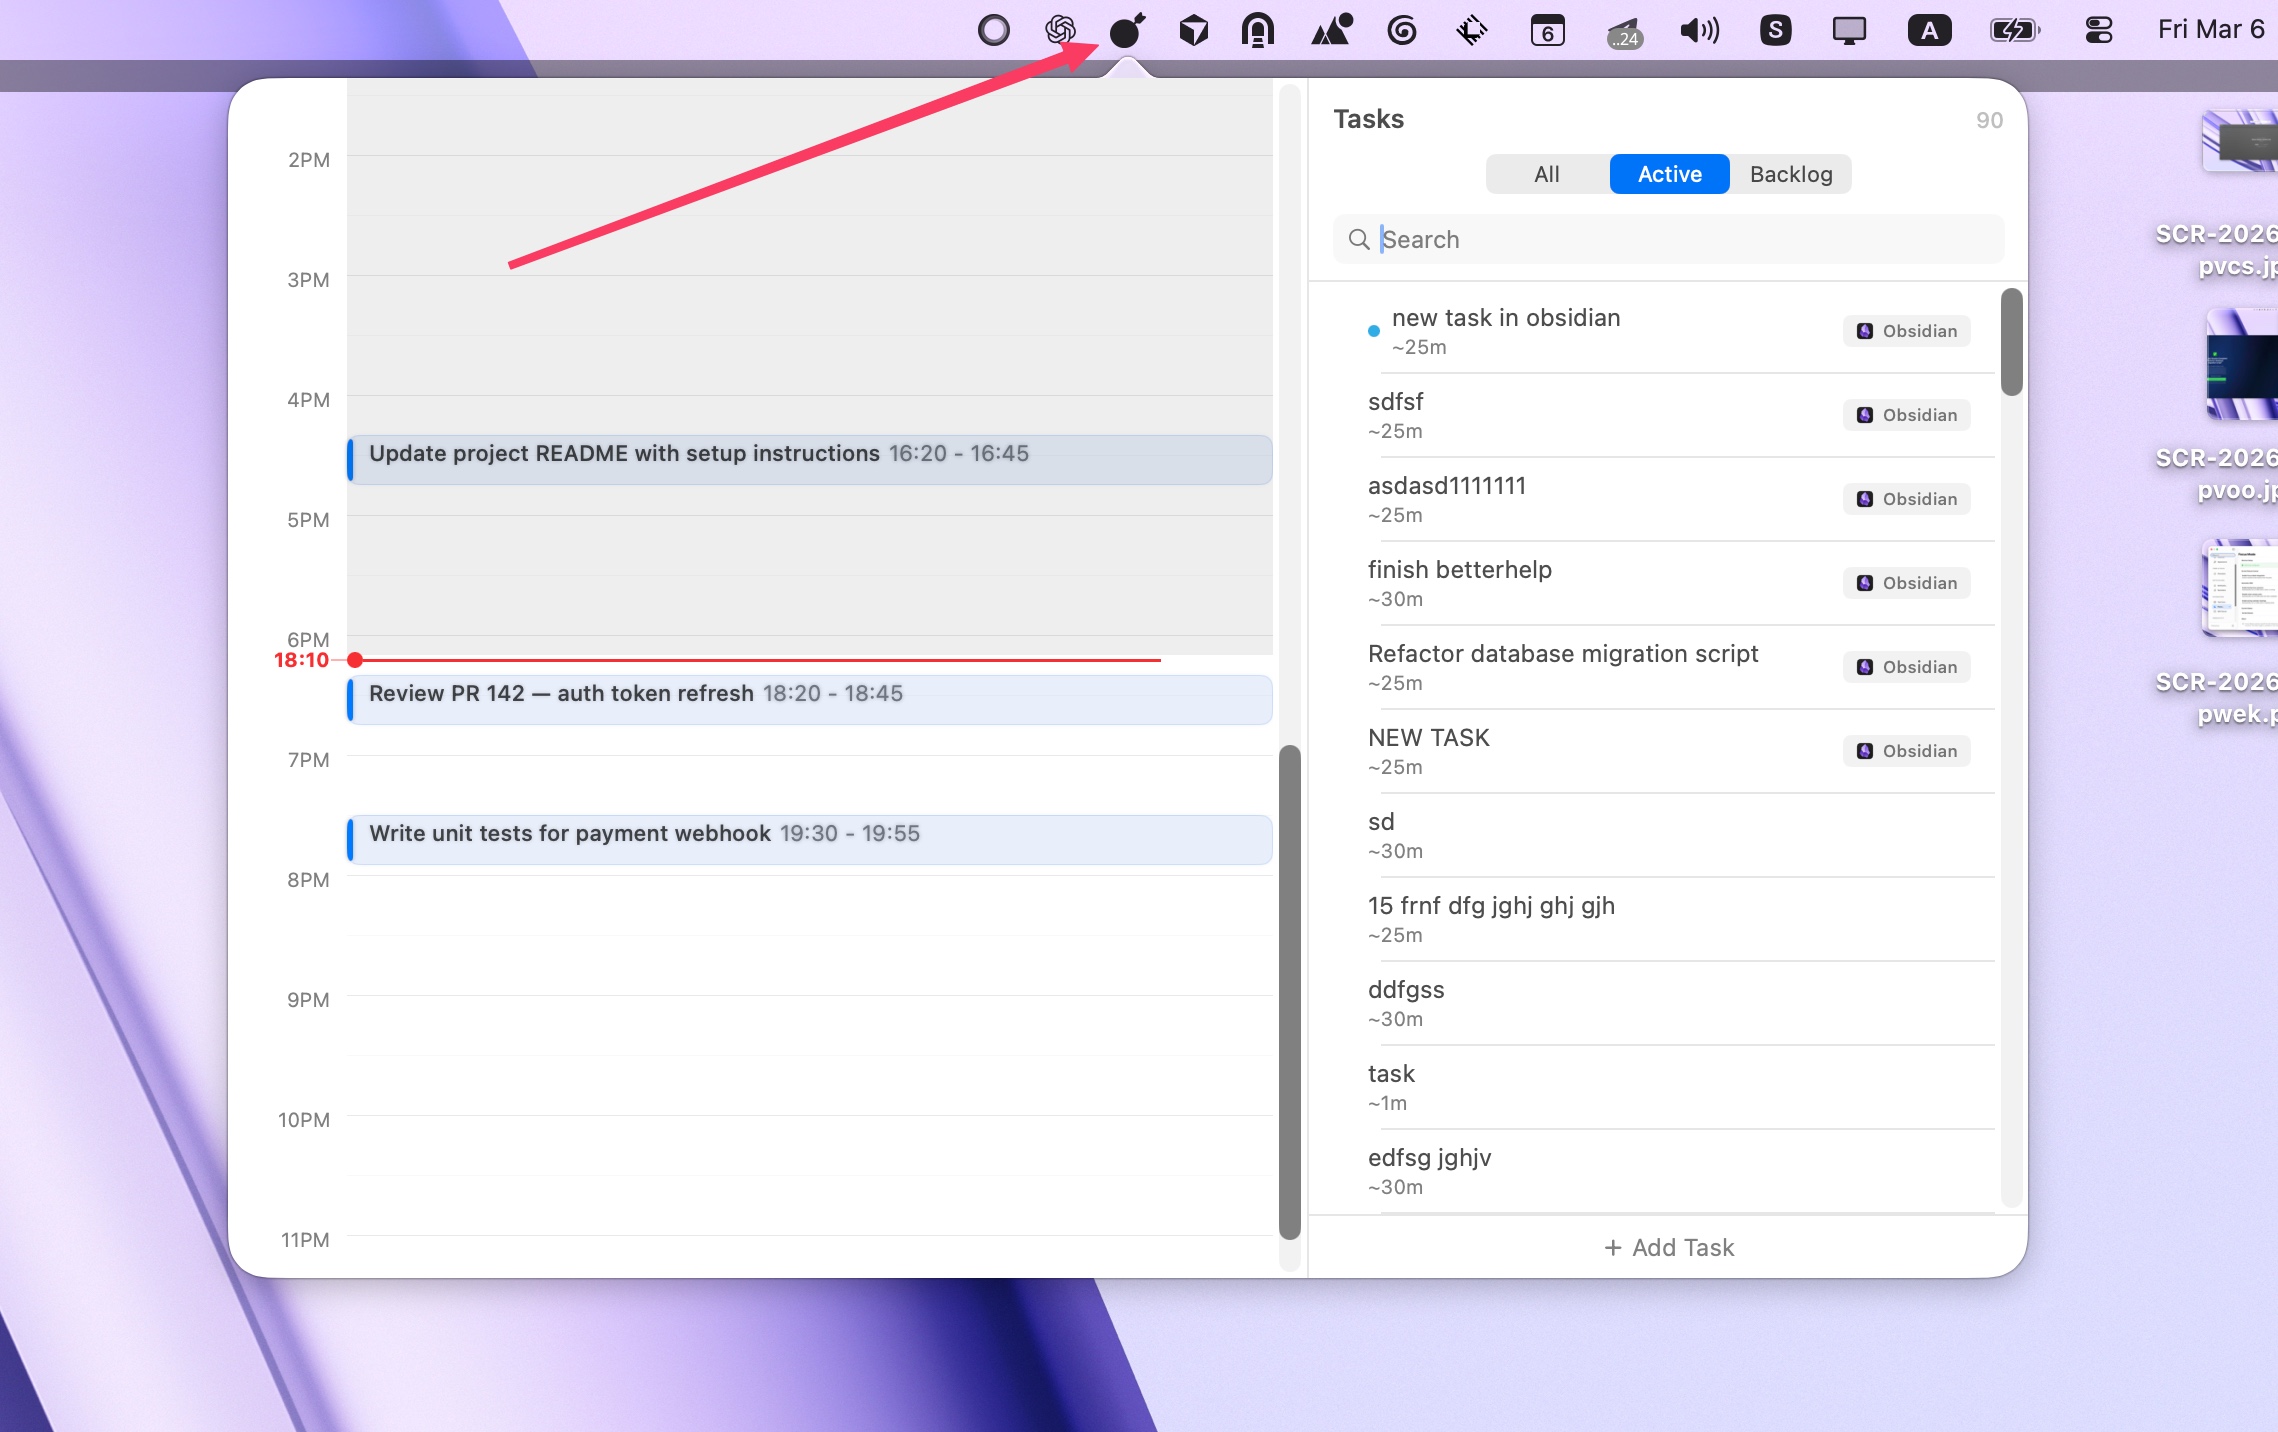Switch task filter to All
The image size is (2278, 1432).
tap(1546, 174)
